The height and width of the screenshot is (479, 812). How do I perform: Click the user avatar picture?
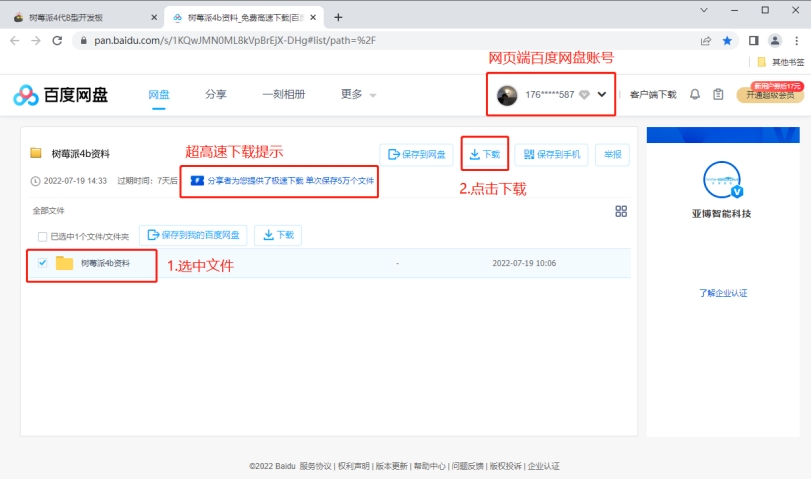pos(507,95)
